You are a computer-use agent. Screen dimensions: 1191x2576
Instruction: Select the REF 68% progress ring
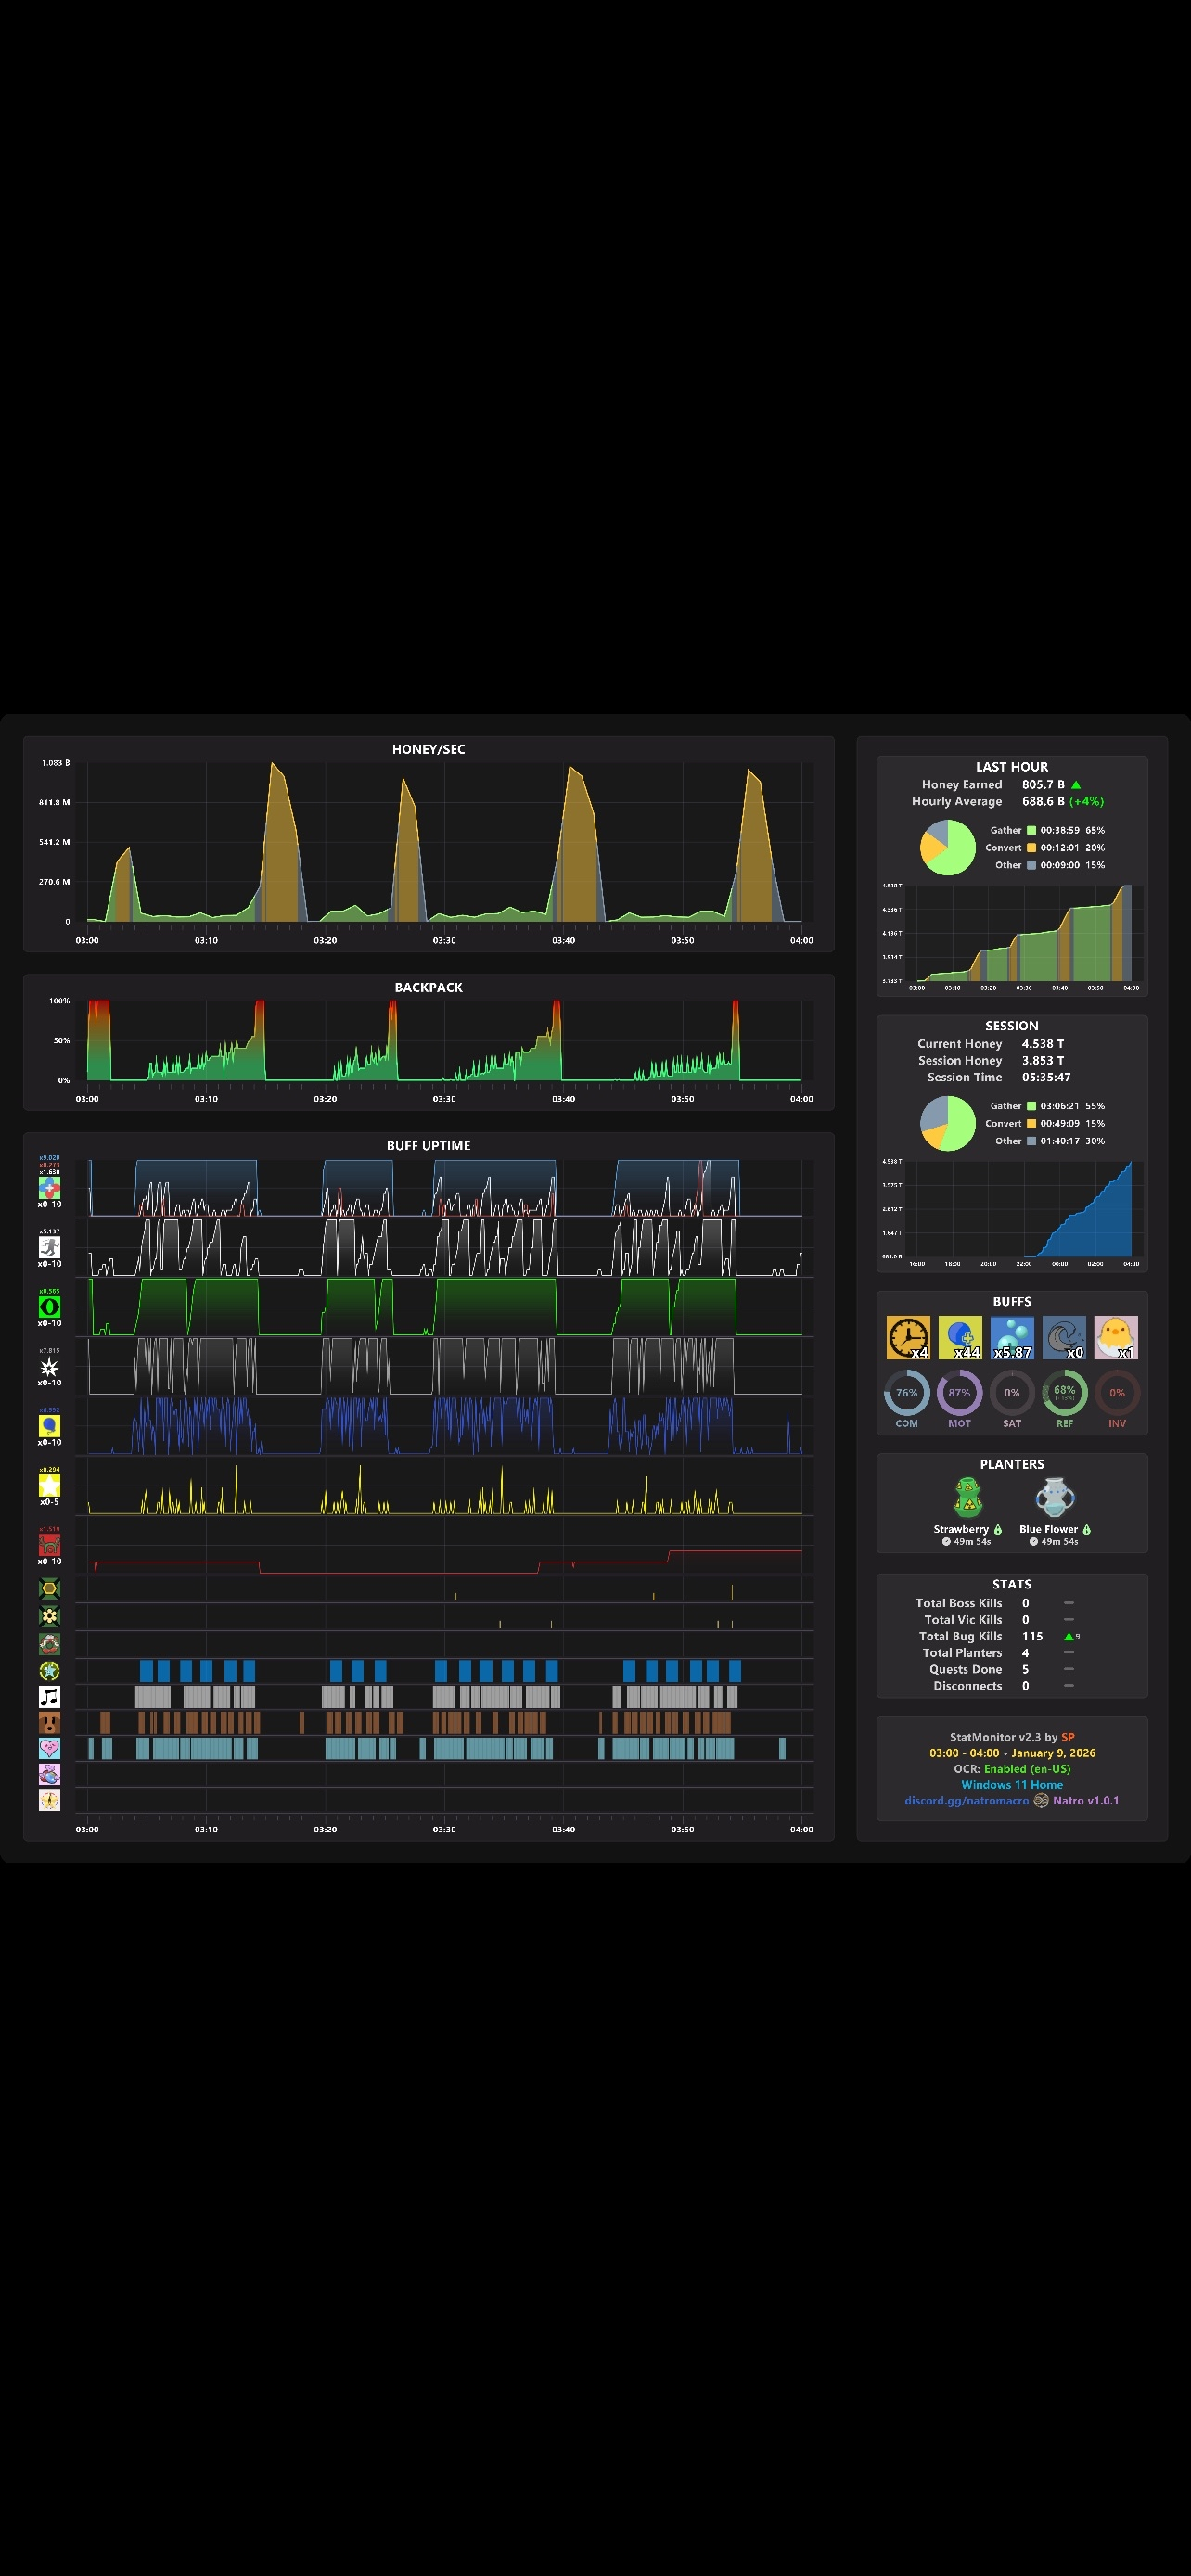click(x=1064, y=1393)
